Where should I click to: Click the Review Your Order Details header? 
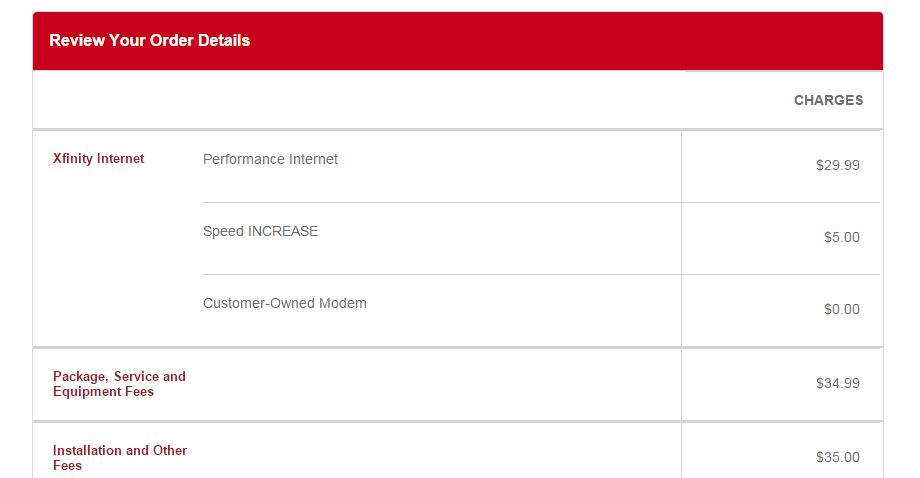[150, 40]
